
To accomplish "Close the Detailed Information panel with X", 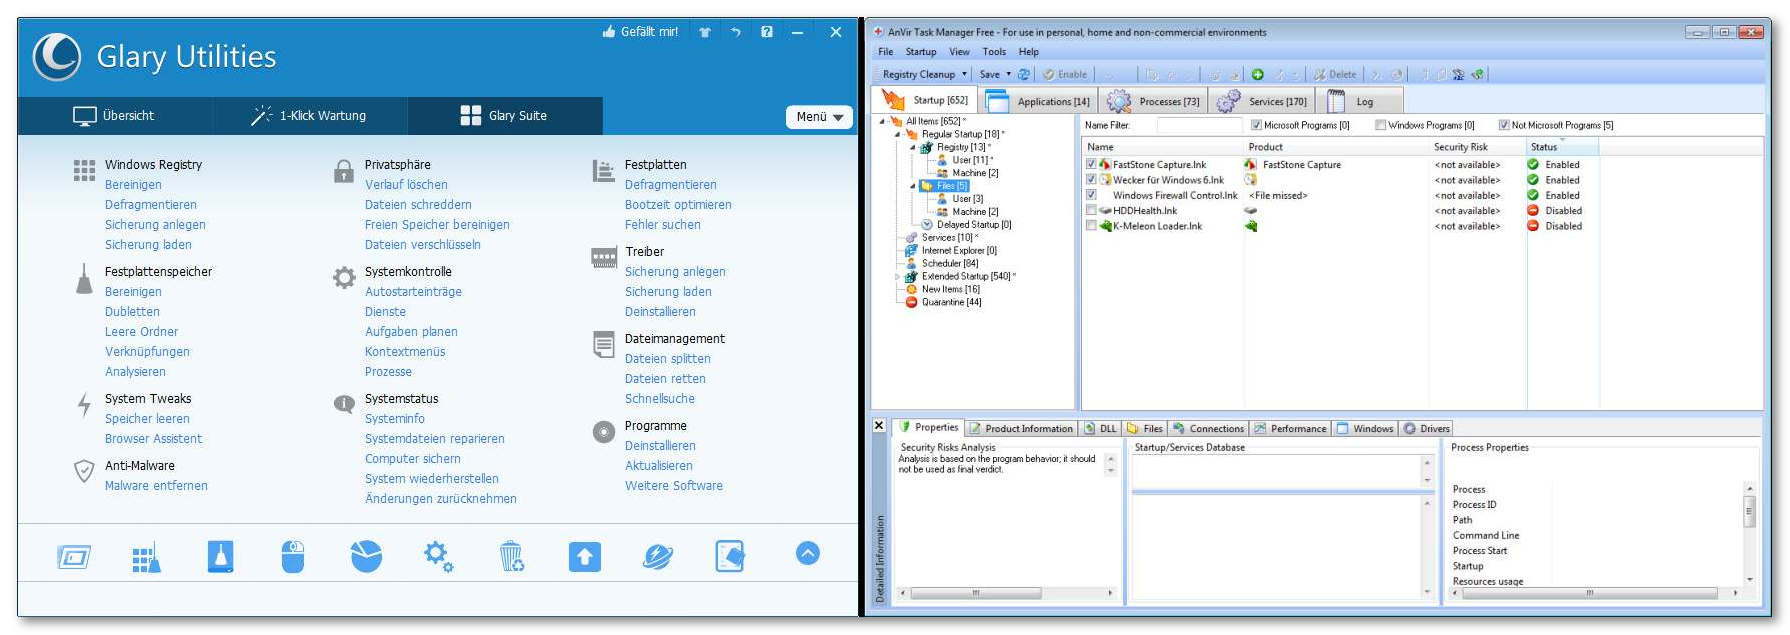I will pos(879,426).
